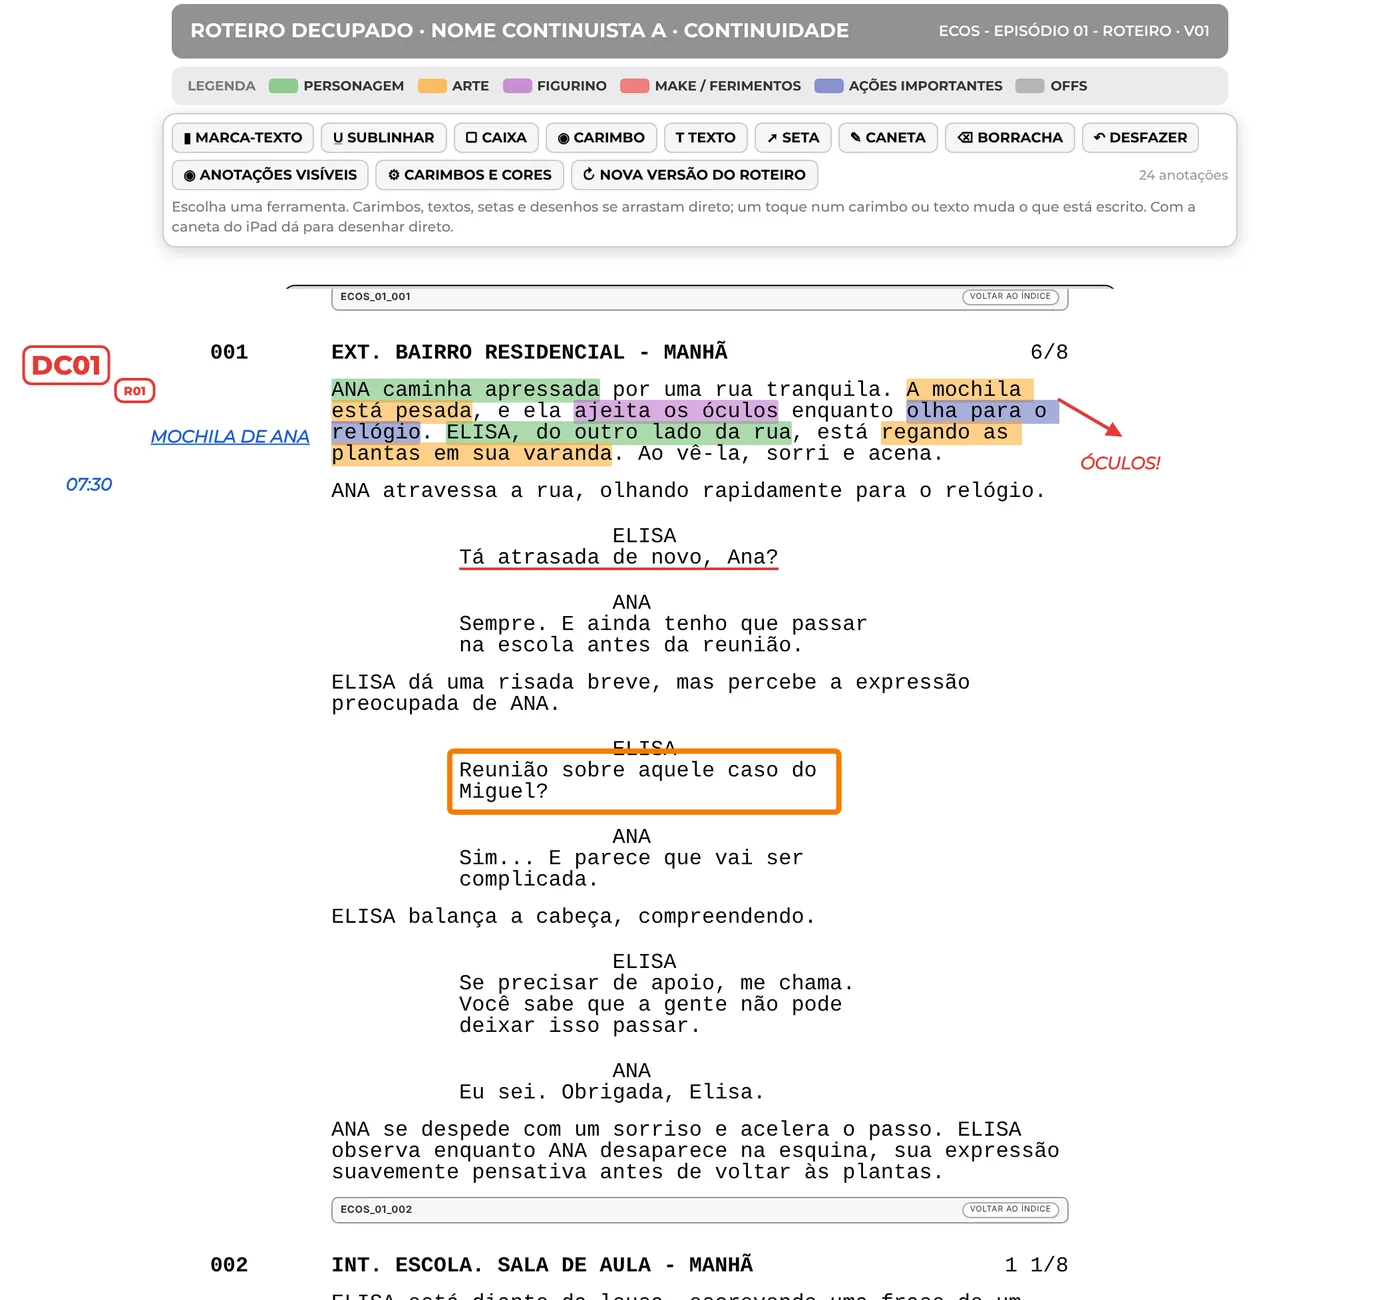Pick the orange Arte color swatch
This screenshot has width=1400, height=1300.
coord(432,86)
